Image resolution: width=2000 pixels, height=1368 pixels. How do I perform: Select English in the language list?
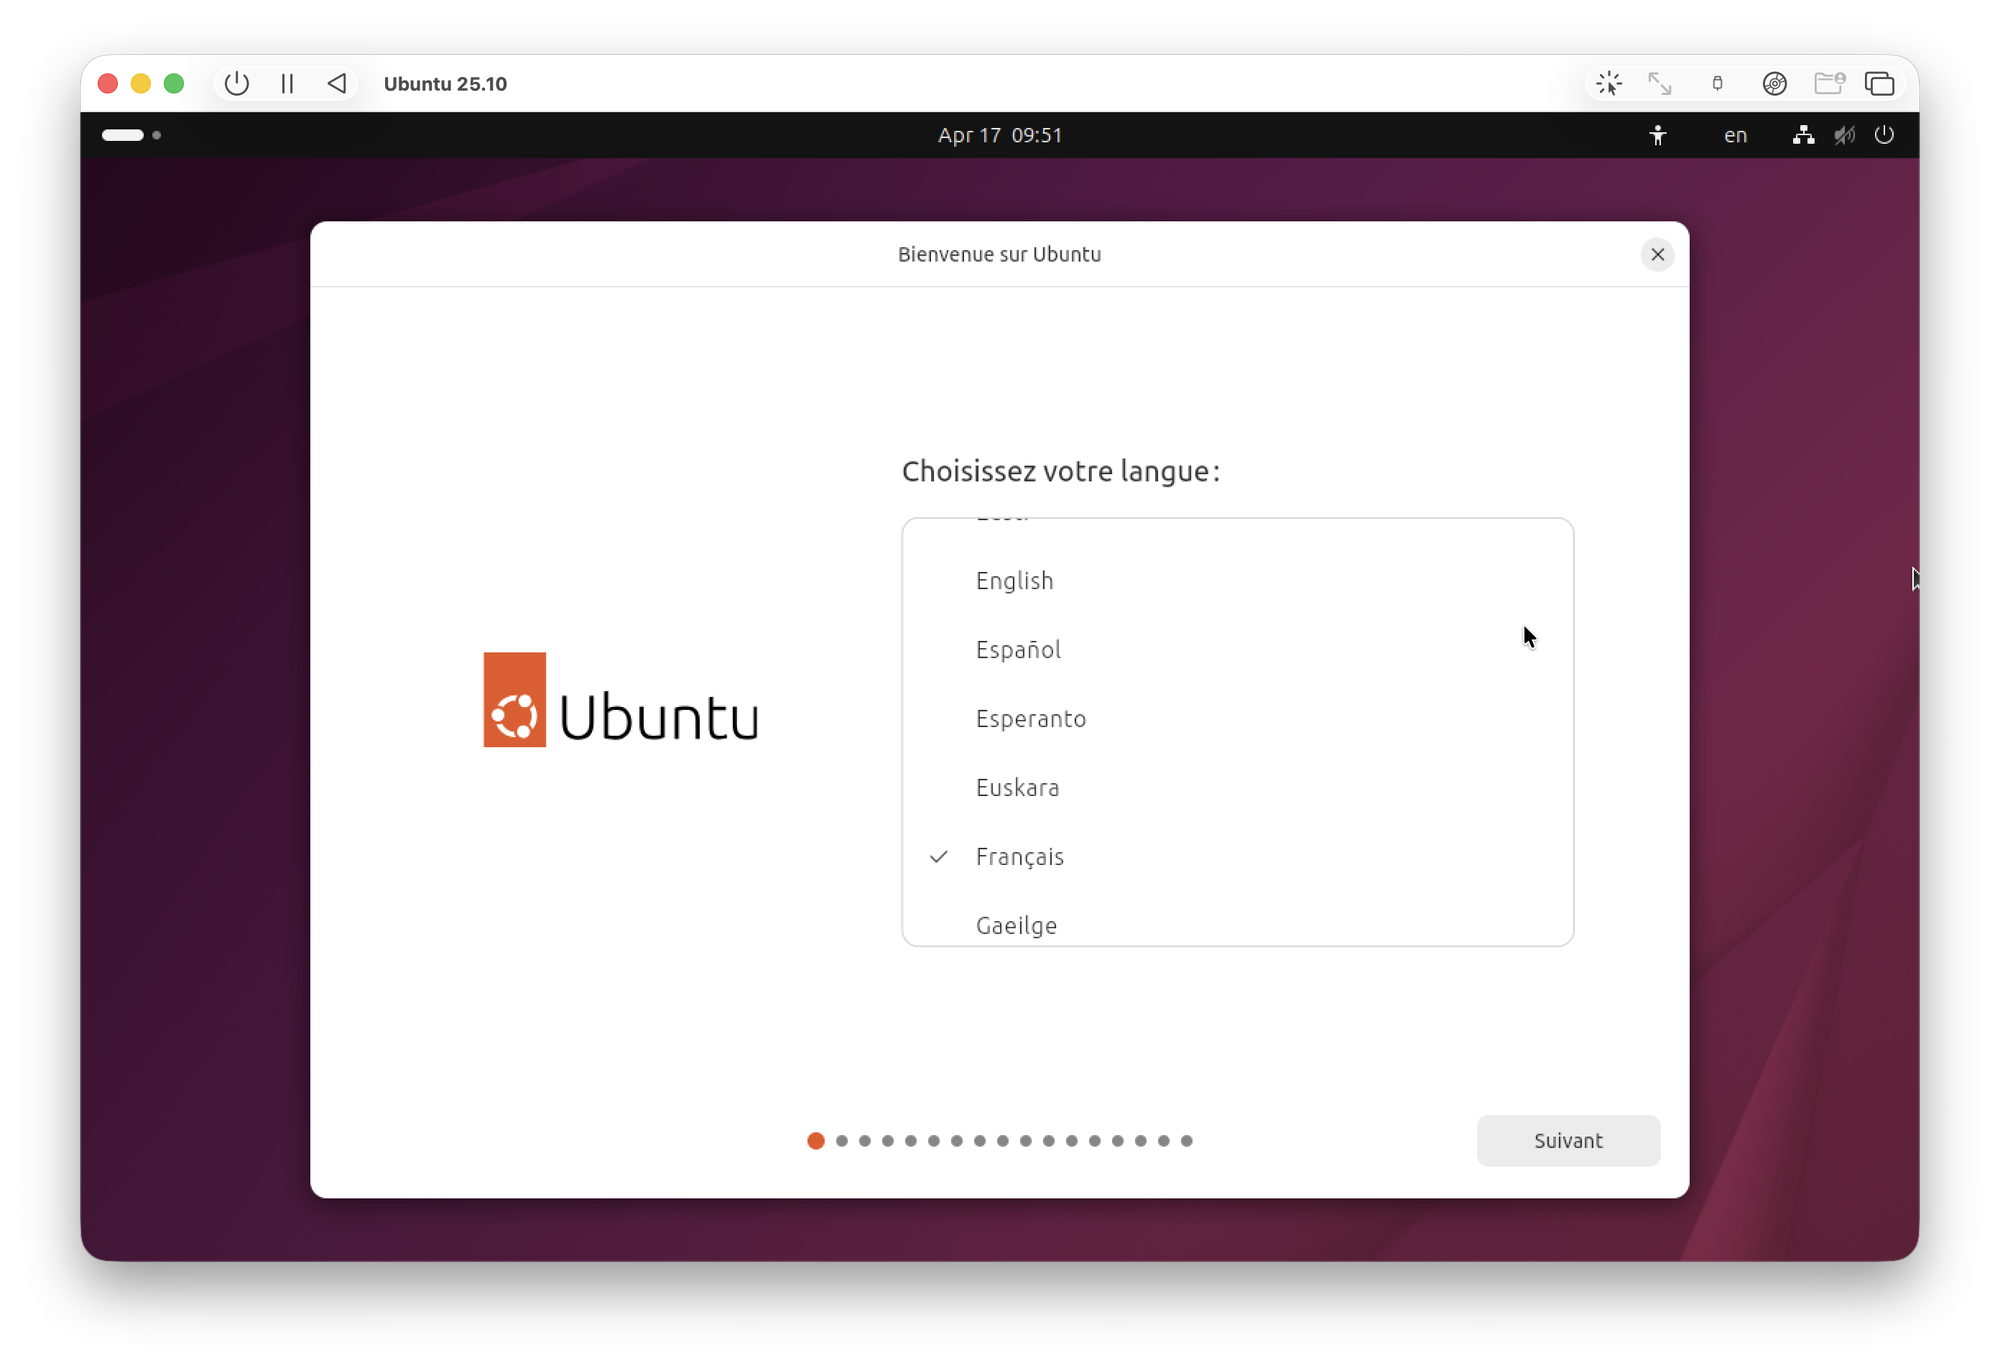tap(1014, 581)
